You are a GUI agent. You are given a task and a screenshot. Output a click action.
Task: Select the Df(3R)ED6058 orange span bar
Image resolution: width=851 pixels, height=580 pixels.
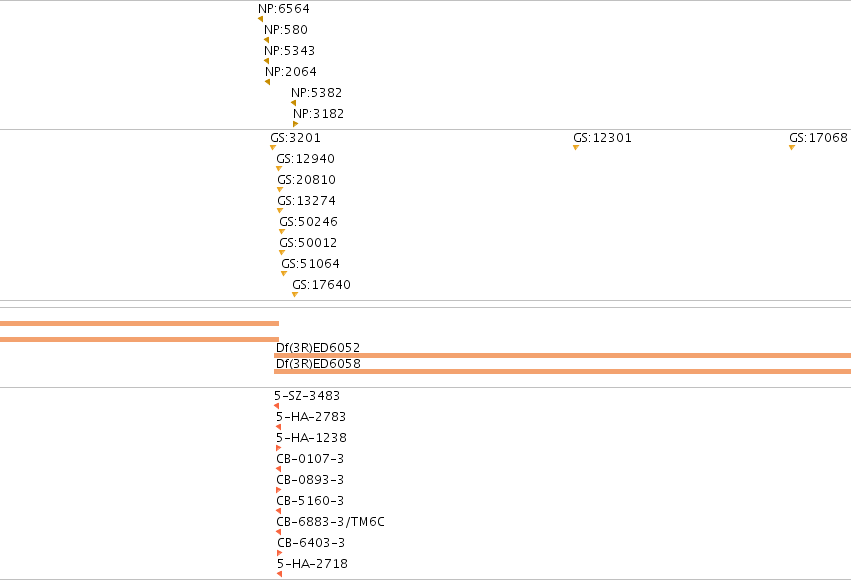pos(563,372)
